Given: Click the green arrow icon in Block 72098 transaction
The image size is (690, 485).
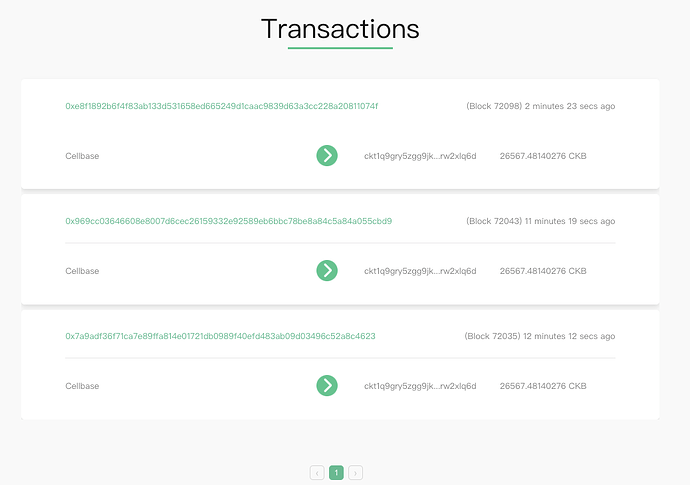Looking at the screenshot, I should click(x=327, y=156).
